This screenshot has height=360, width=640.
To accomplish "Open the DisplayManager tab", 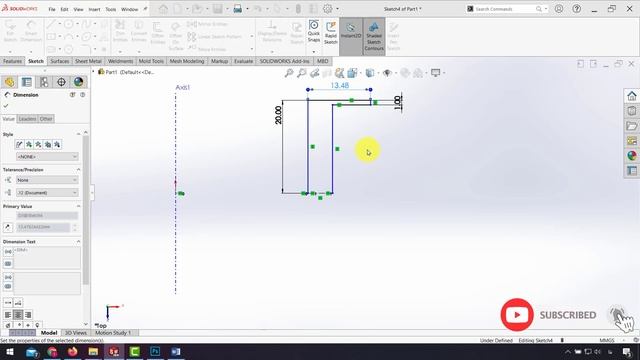I will pyautogui.click(x=78, y=82).
